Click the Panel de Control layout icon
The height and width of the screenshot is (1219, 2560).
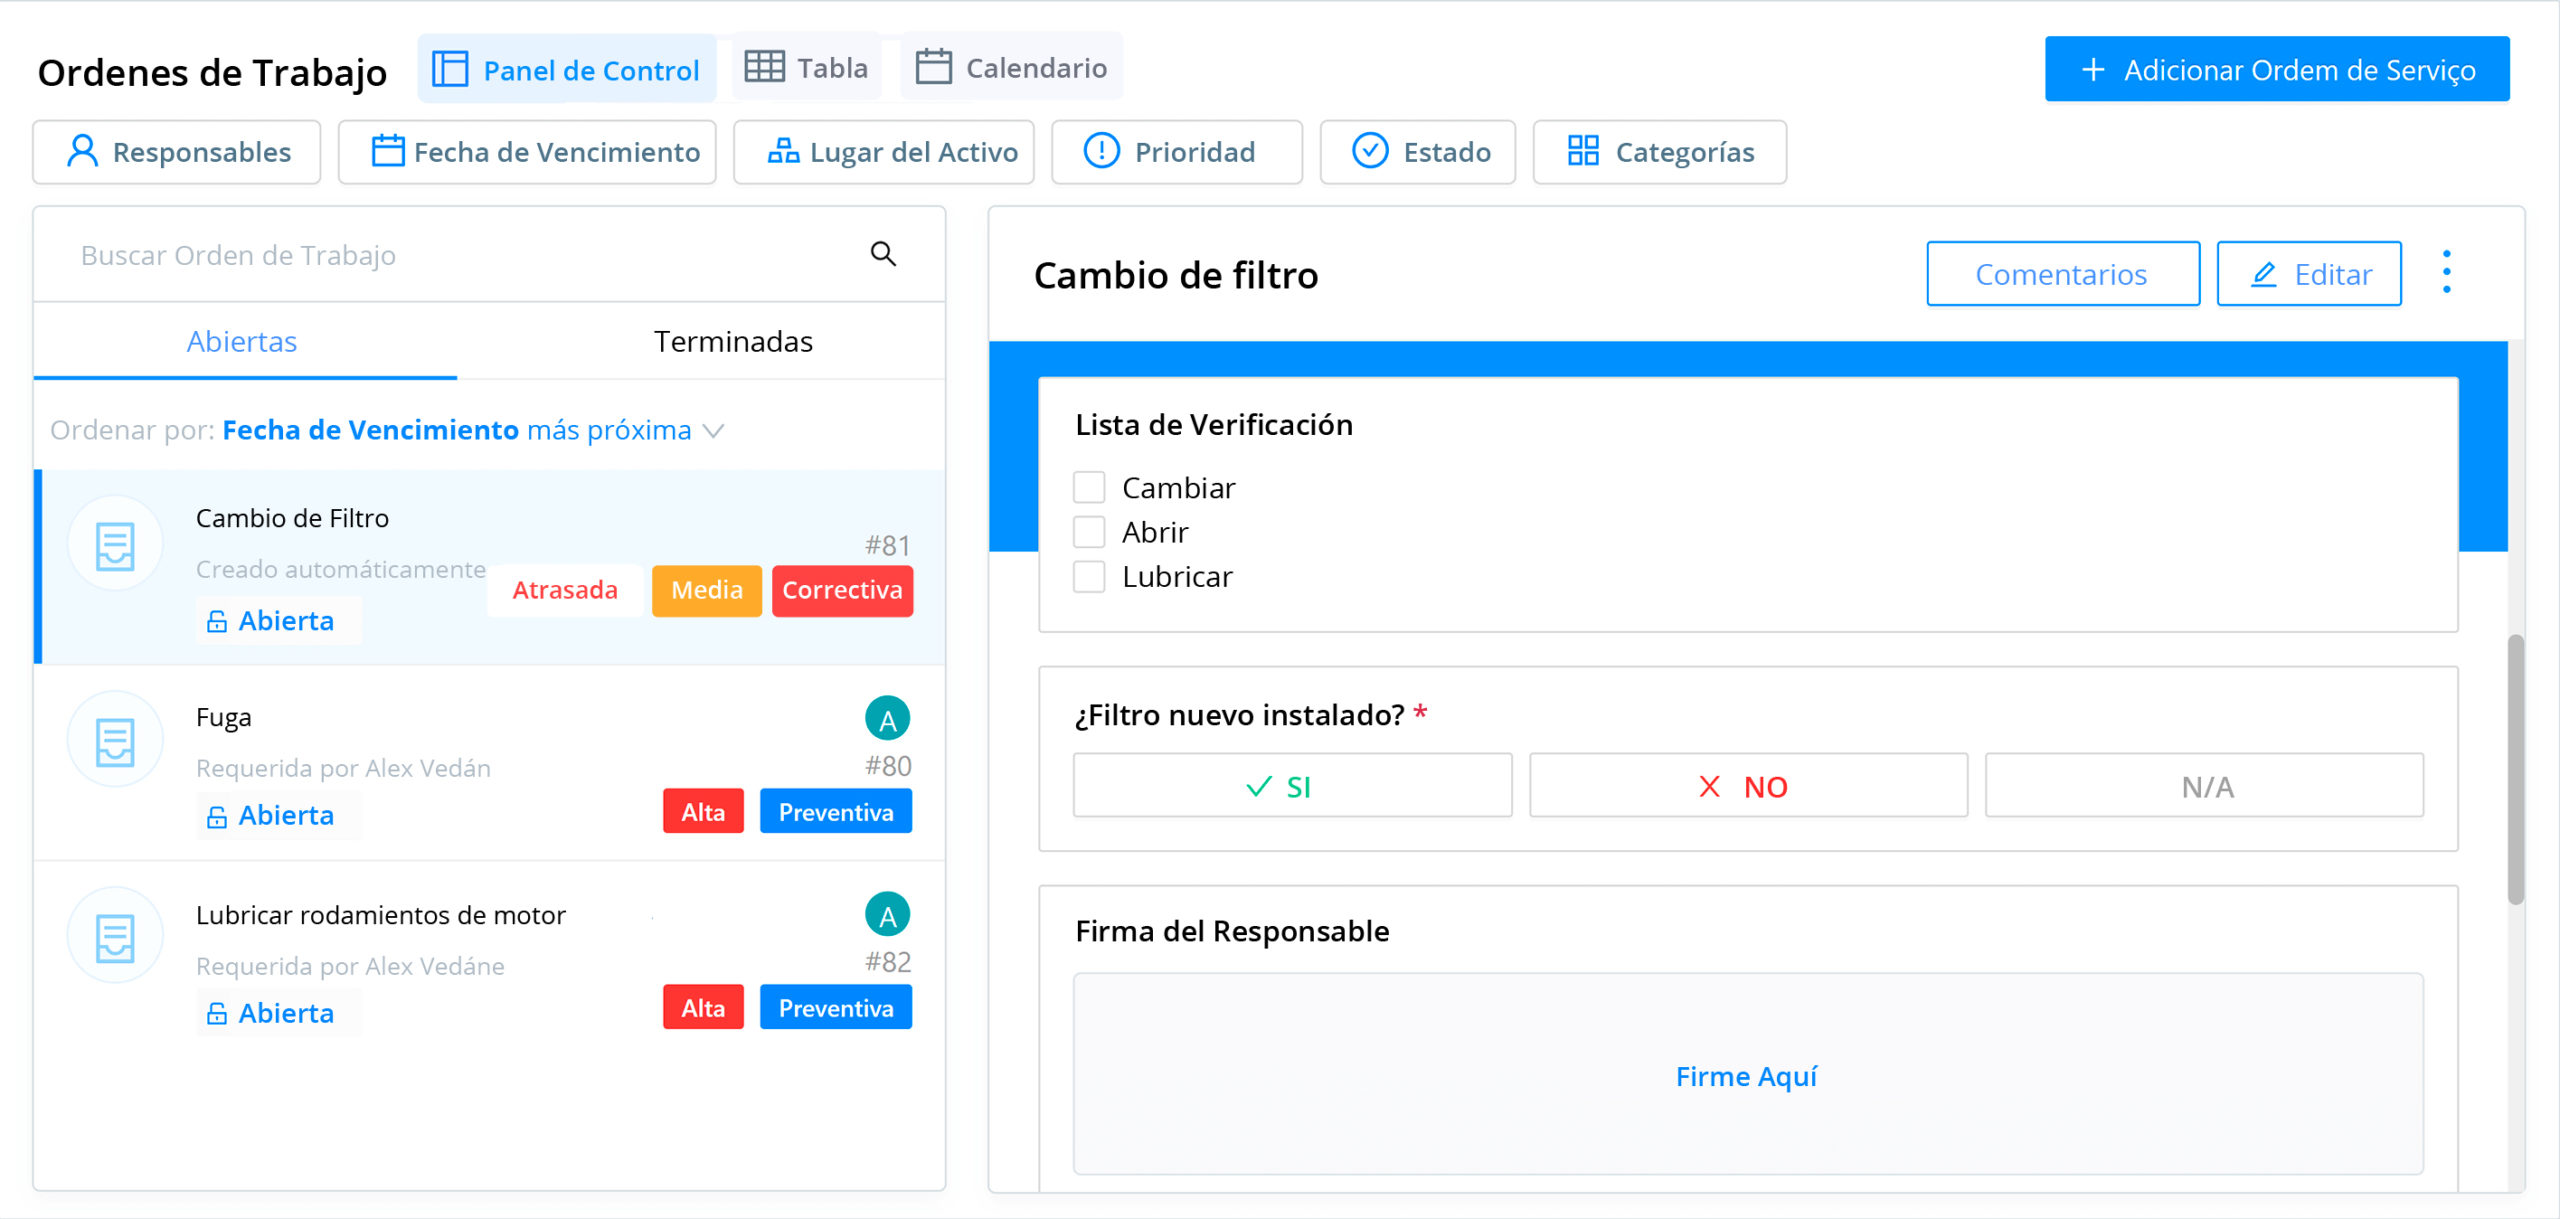coord(450,69)
